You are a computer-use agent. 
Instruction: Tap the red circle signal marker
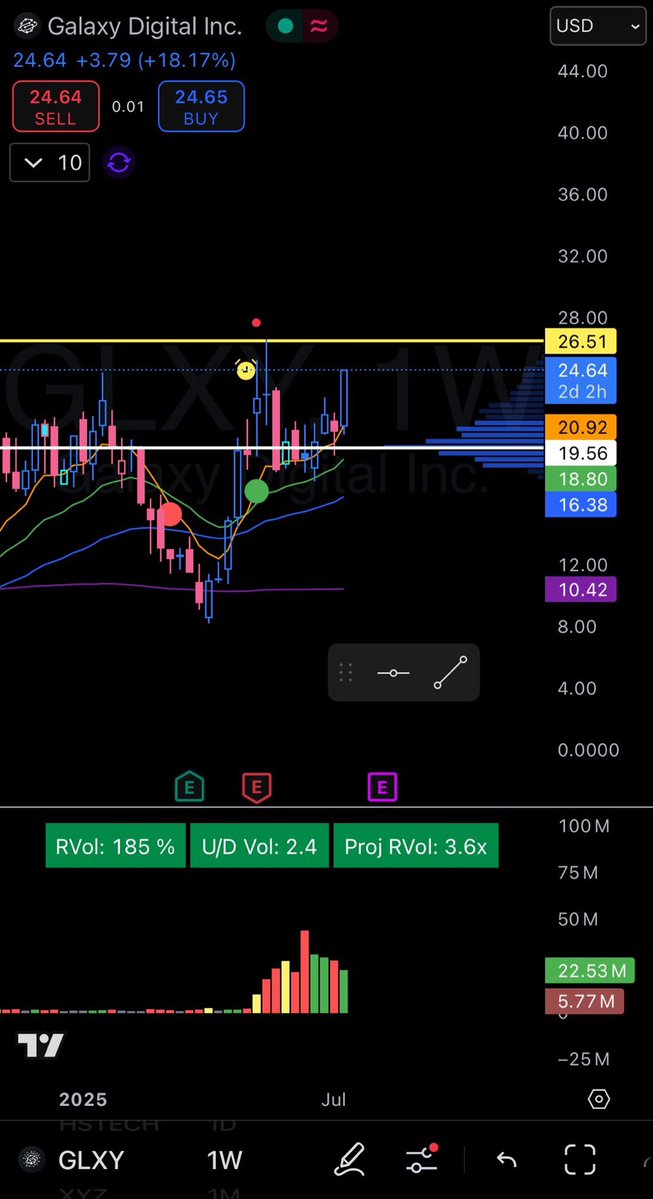click(170, 514)
